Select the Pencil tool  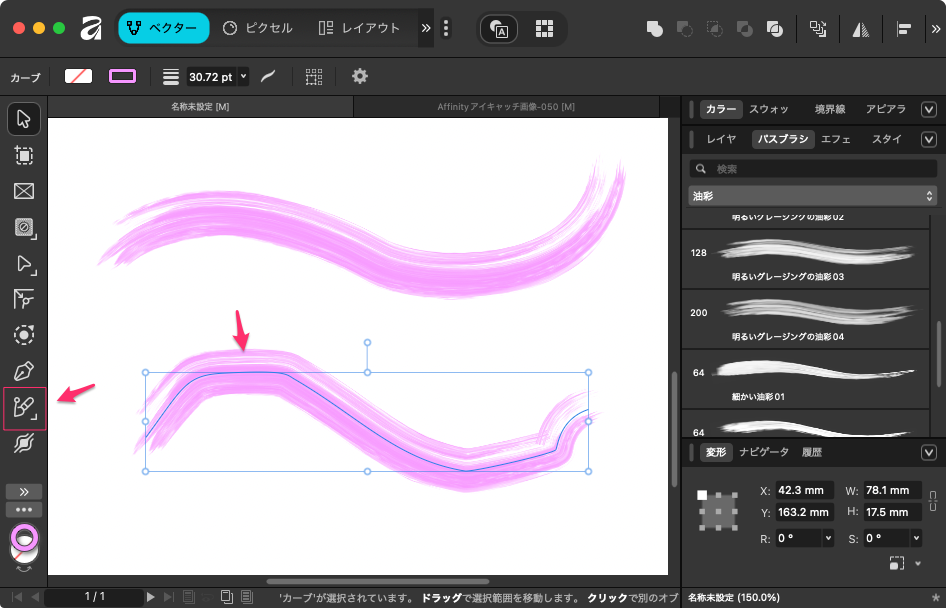pos(24,408)
